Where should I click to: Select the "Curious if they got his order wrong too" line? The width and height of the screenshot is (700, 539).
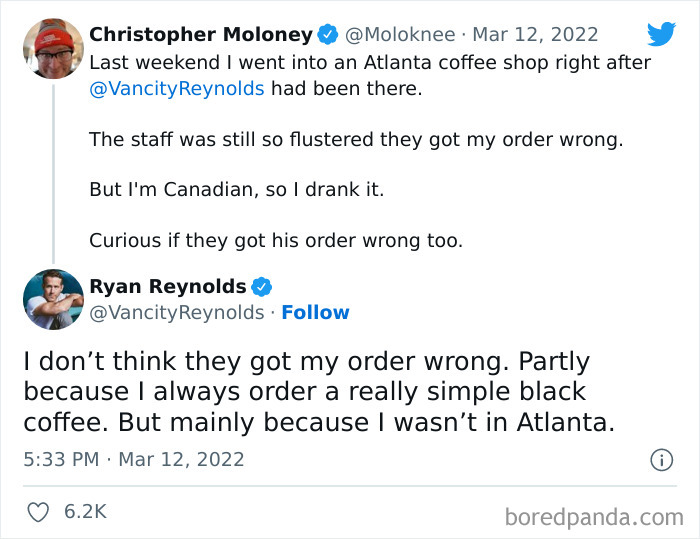click(x=276, y=240)
